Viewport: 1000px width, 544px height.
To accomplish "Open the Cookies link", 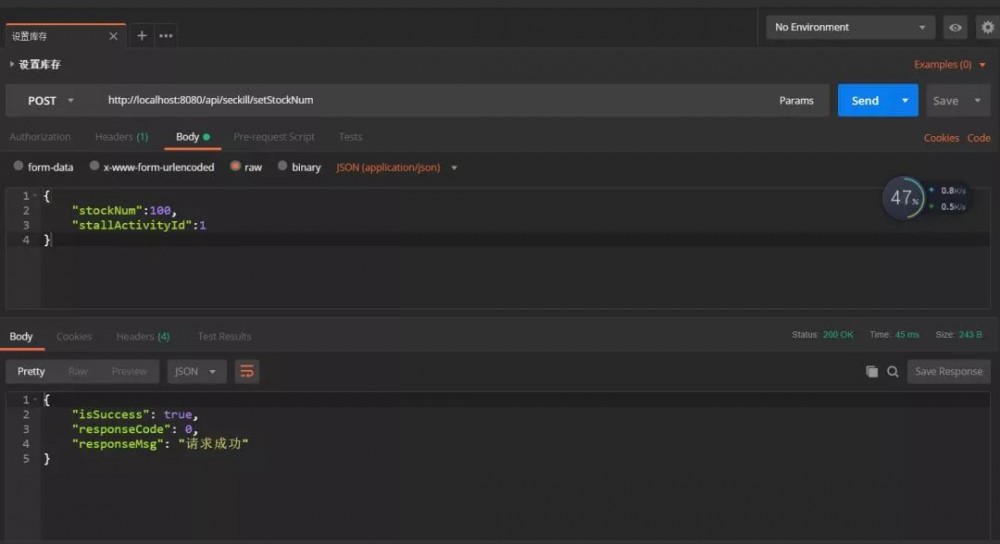I will 941,138.
